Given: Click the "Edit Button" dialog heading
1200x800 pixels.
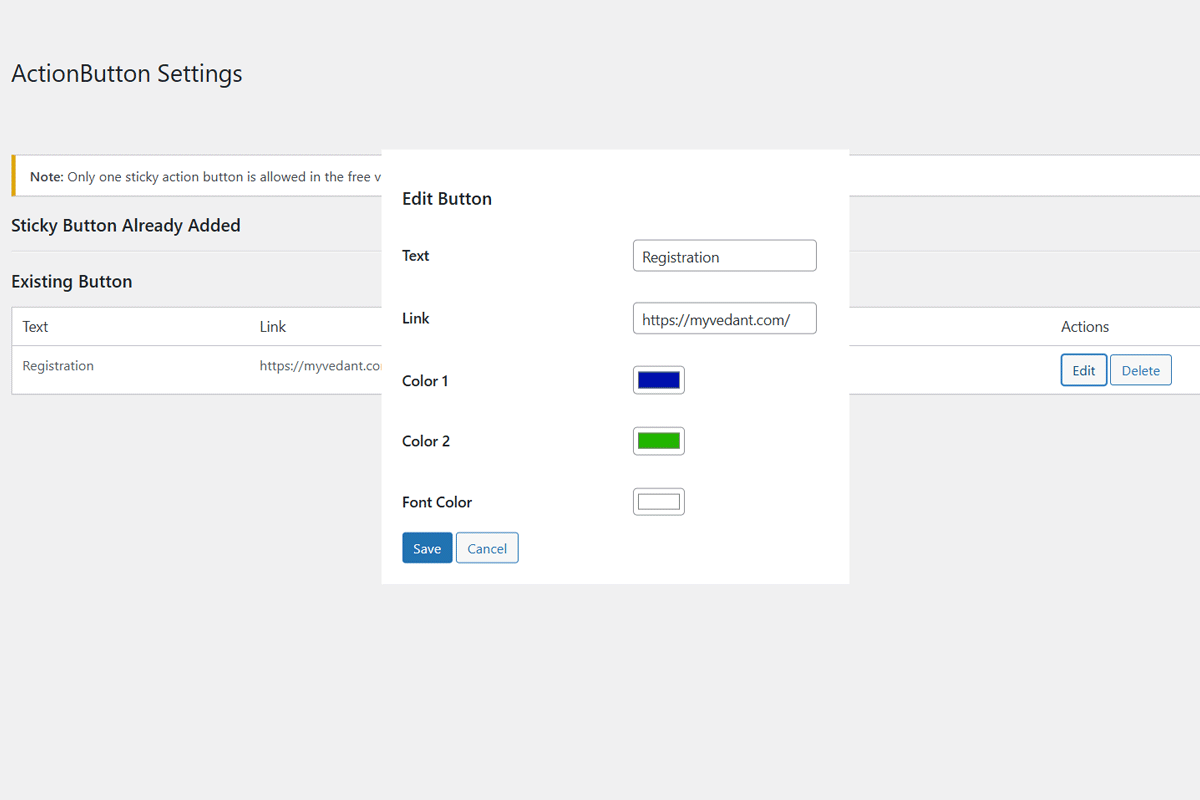Looking at the screenshot, I should coord(447,199).
